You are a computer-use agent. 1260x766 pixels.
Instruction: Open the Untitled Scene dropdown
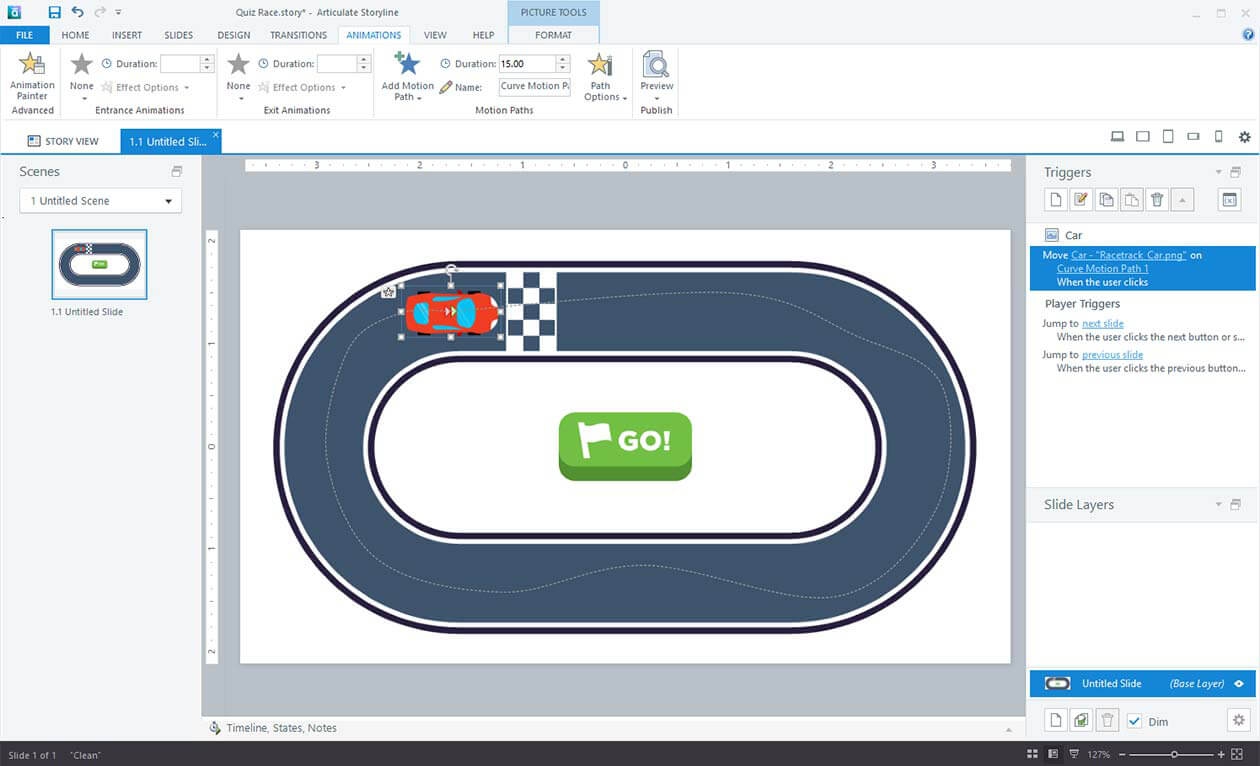coord(101,201)
